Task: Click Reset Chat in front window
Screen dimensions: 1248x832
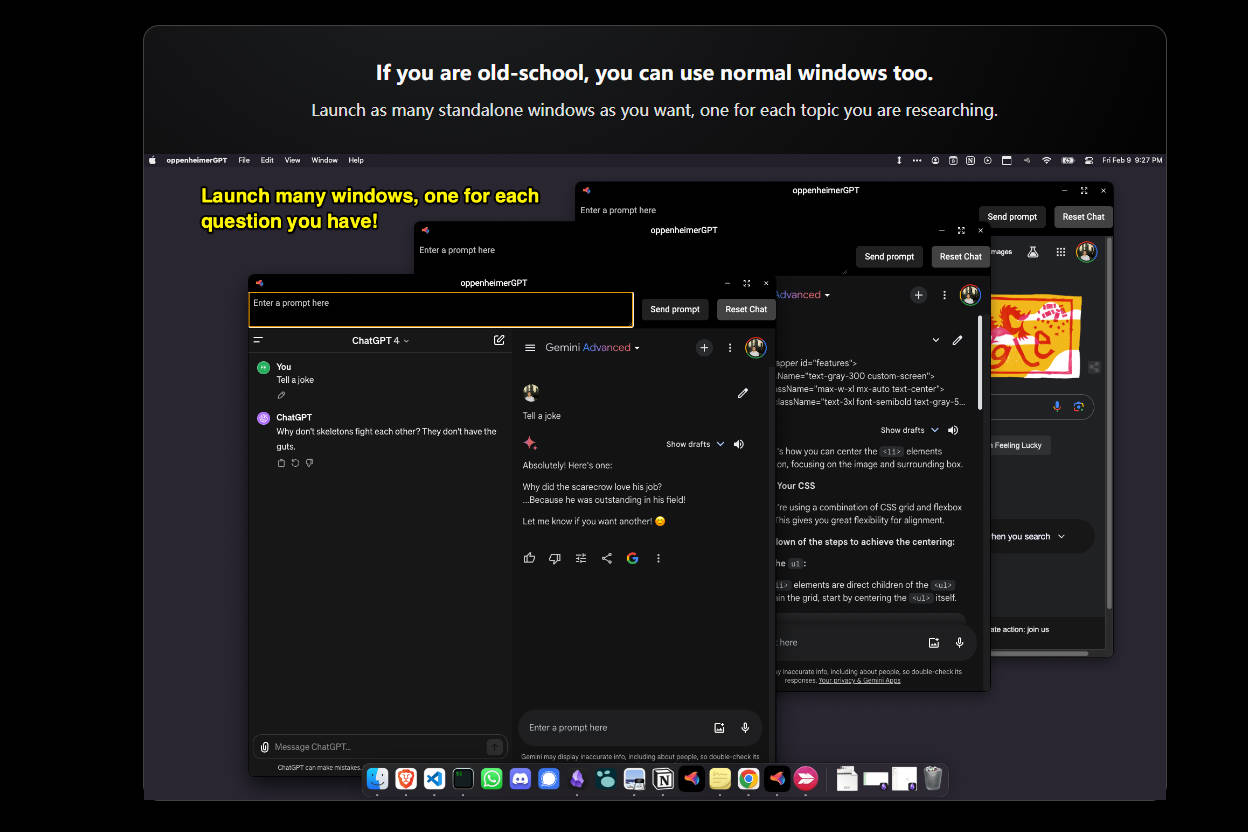Action: (746, 309)
